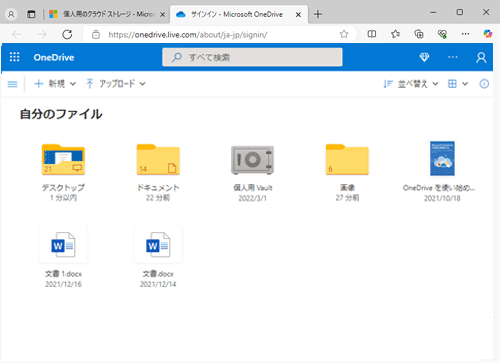Click the 1 分以内 modified time

tap(63, 198)
